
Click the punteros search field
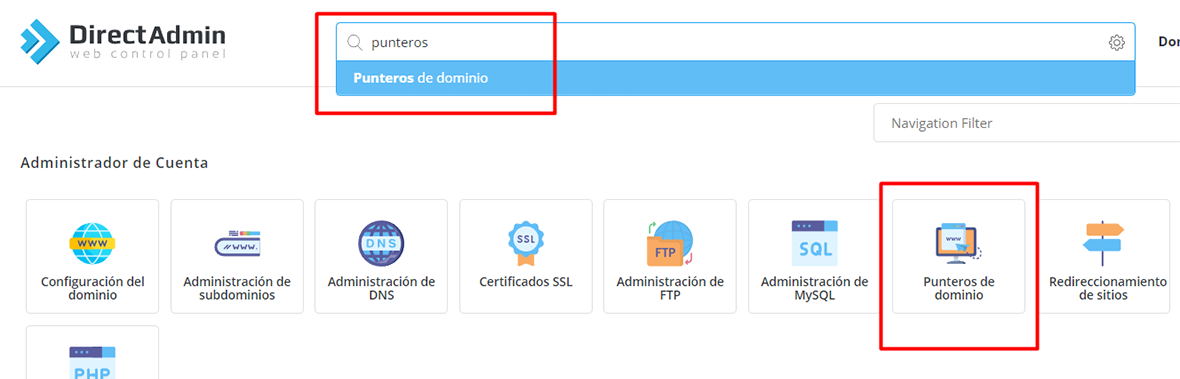click(x=735, y=43)
